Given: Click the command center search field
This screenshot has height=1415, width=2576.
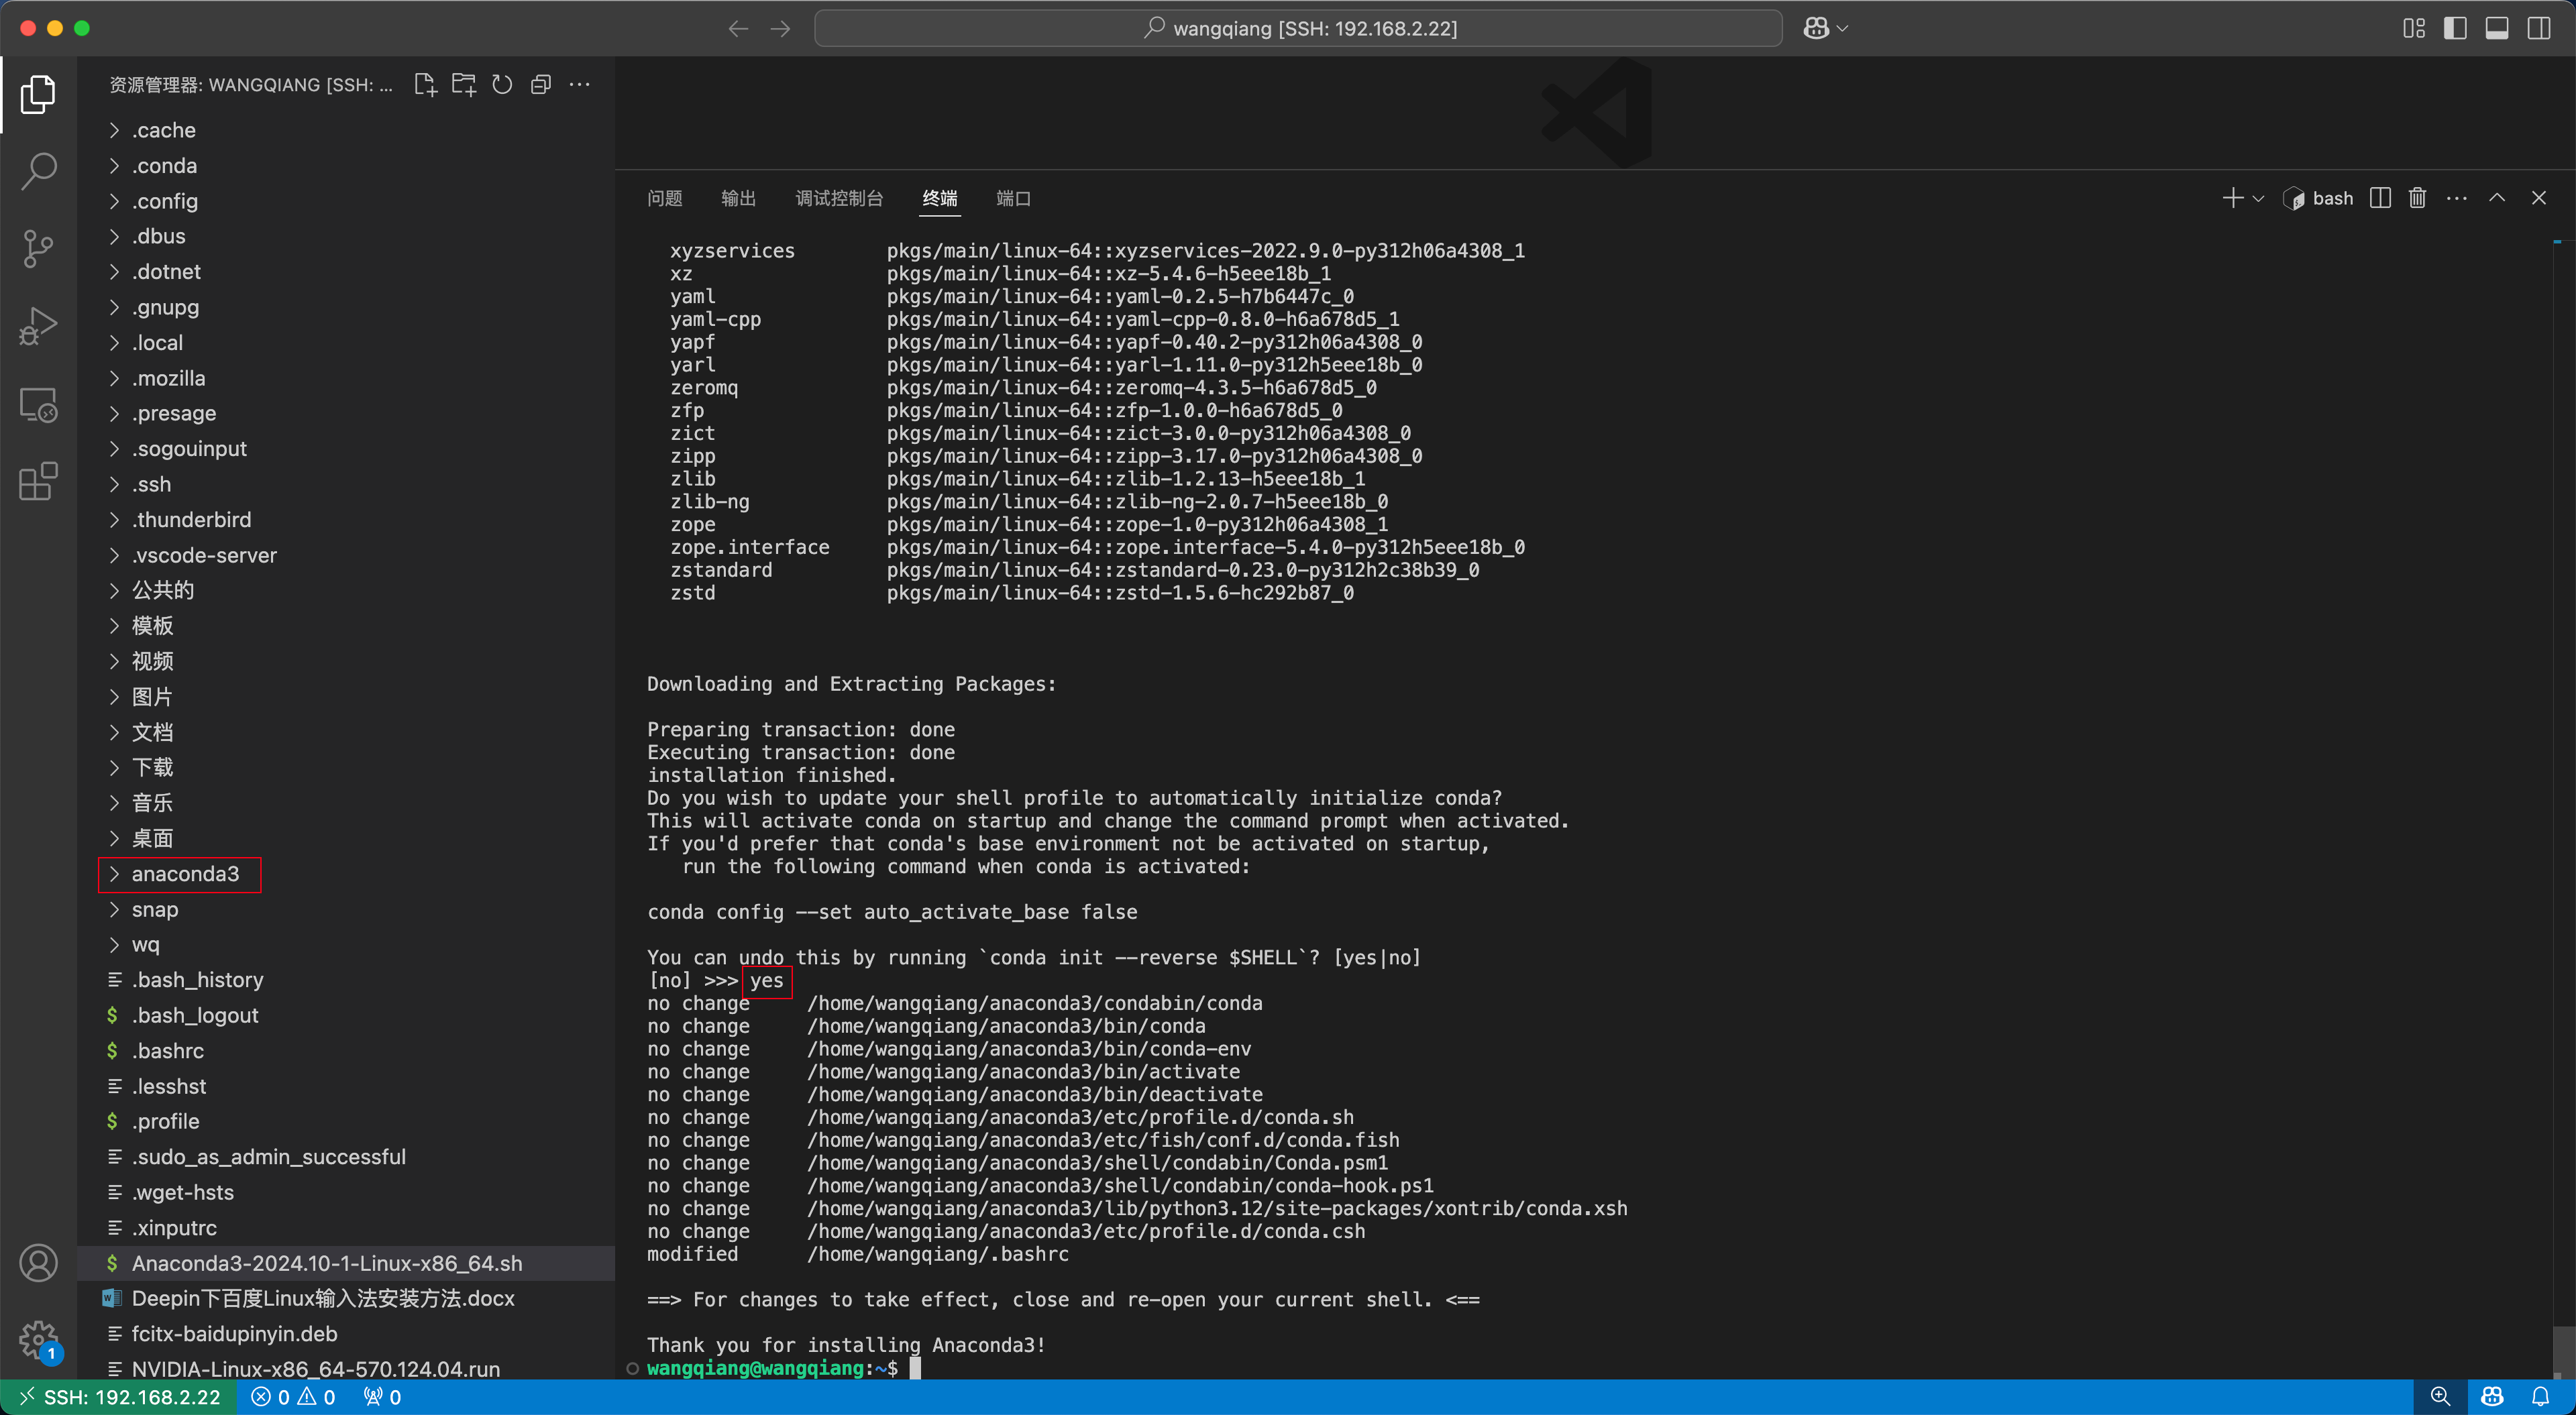Looking at the screenshot, I should [x=1298, y=28].
